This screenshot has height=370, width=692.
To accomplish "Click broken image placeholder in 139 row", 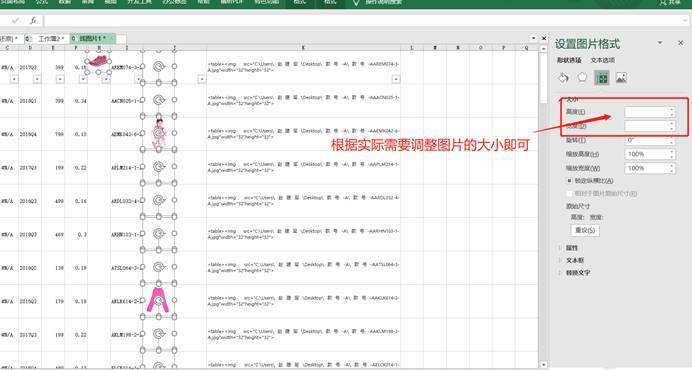I will tap(158, 267).
